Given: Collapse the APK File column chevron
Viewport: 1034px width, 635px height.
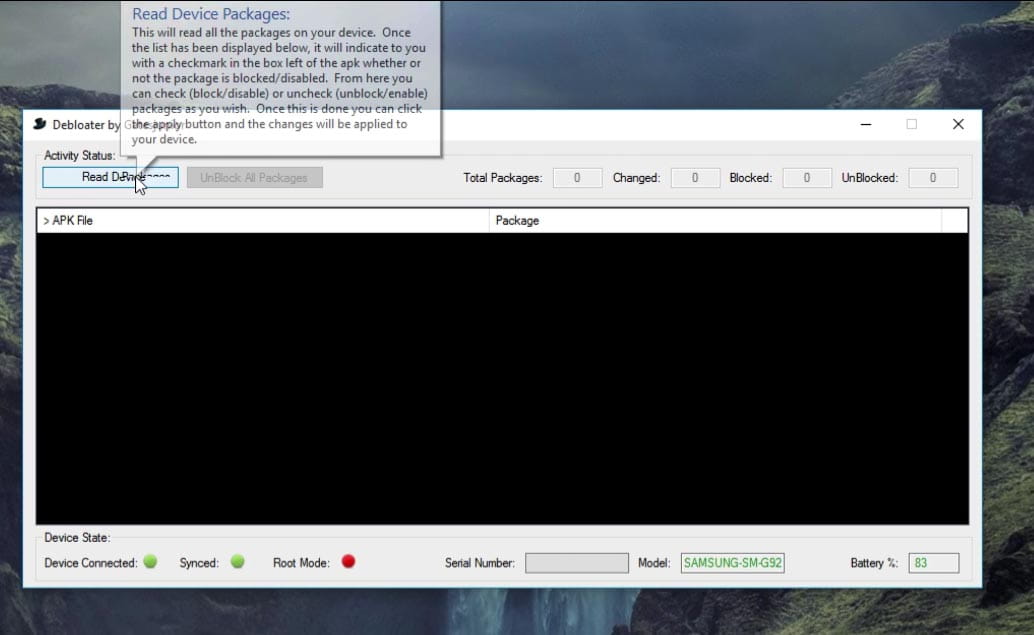Looking at the screenshot, I should click(x=48, y=220).
